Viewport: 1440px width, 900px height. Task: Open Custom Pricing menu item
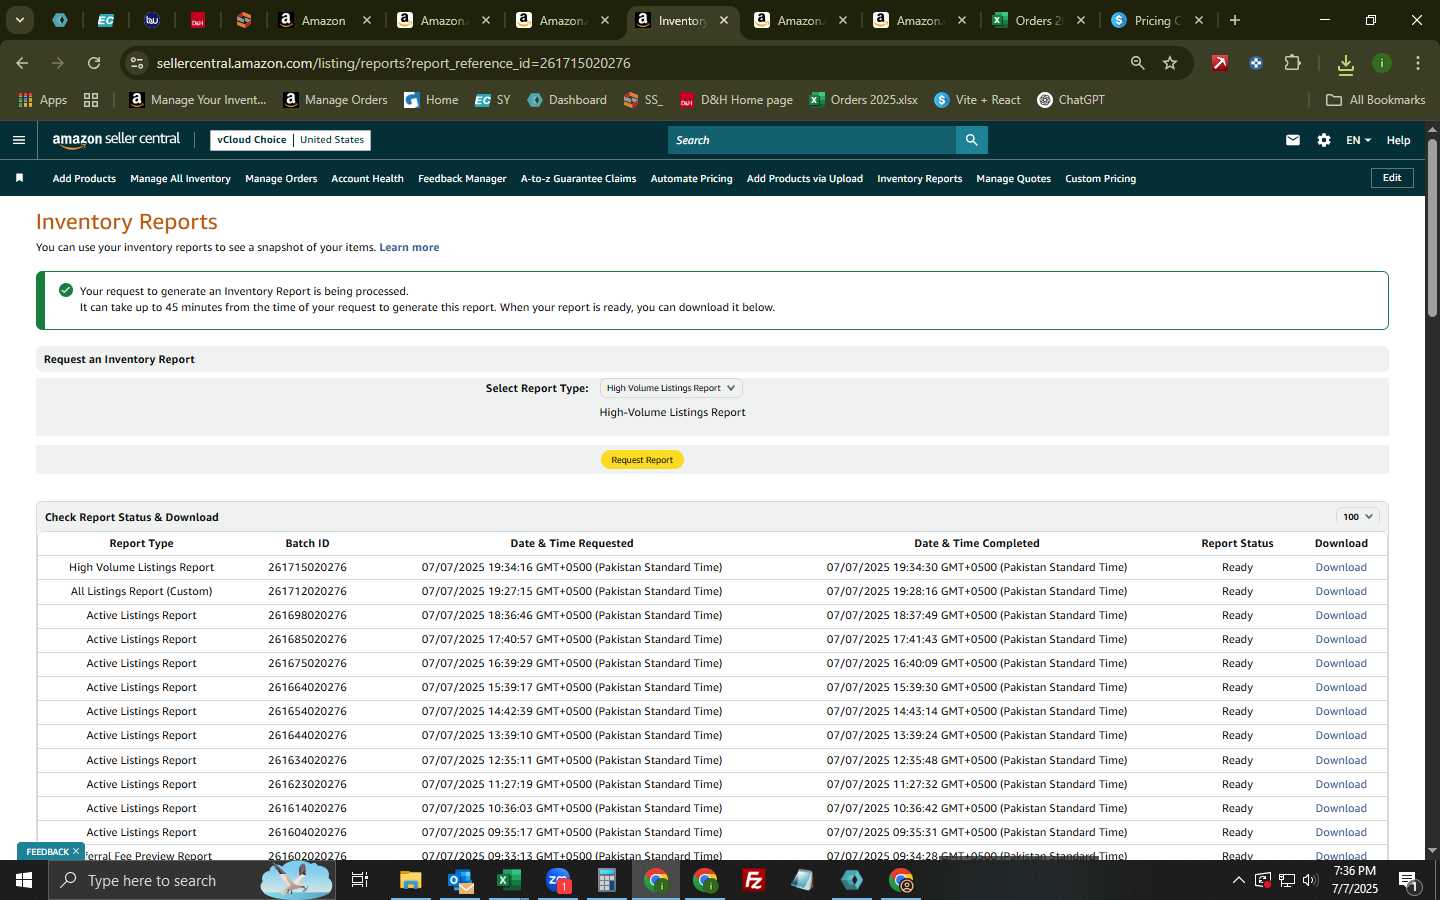click(1100, 179)
